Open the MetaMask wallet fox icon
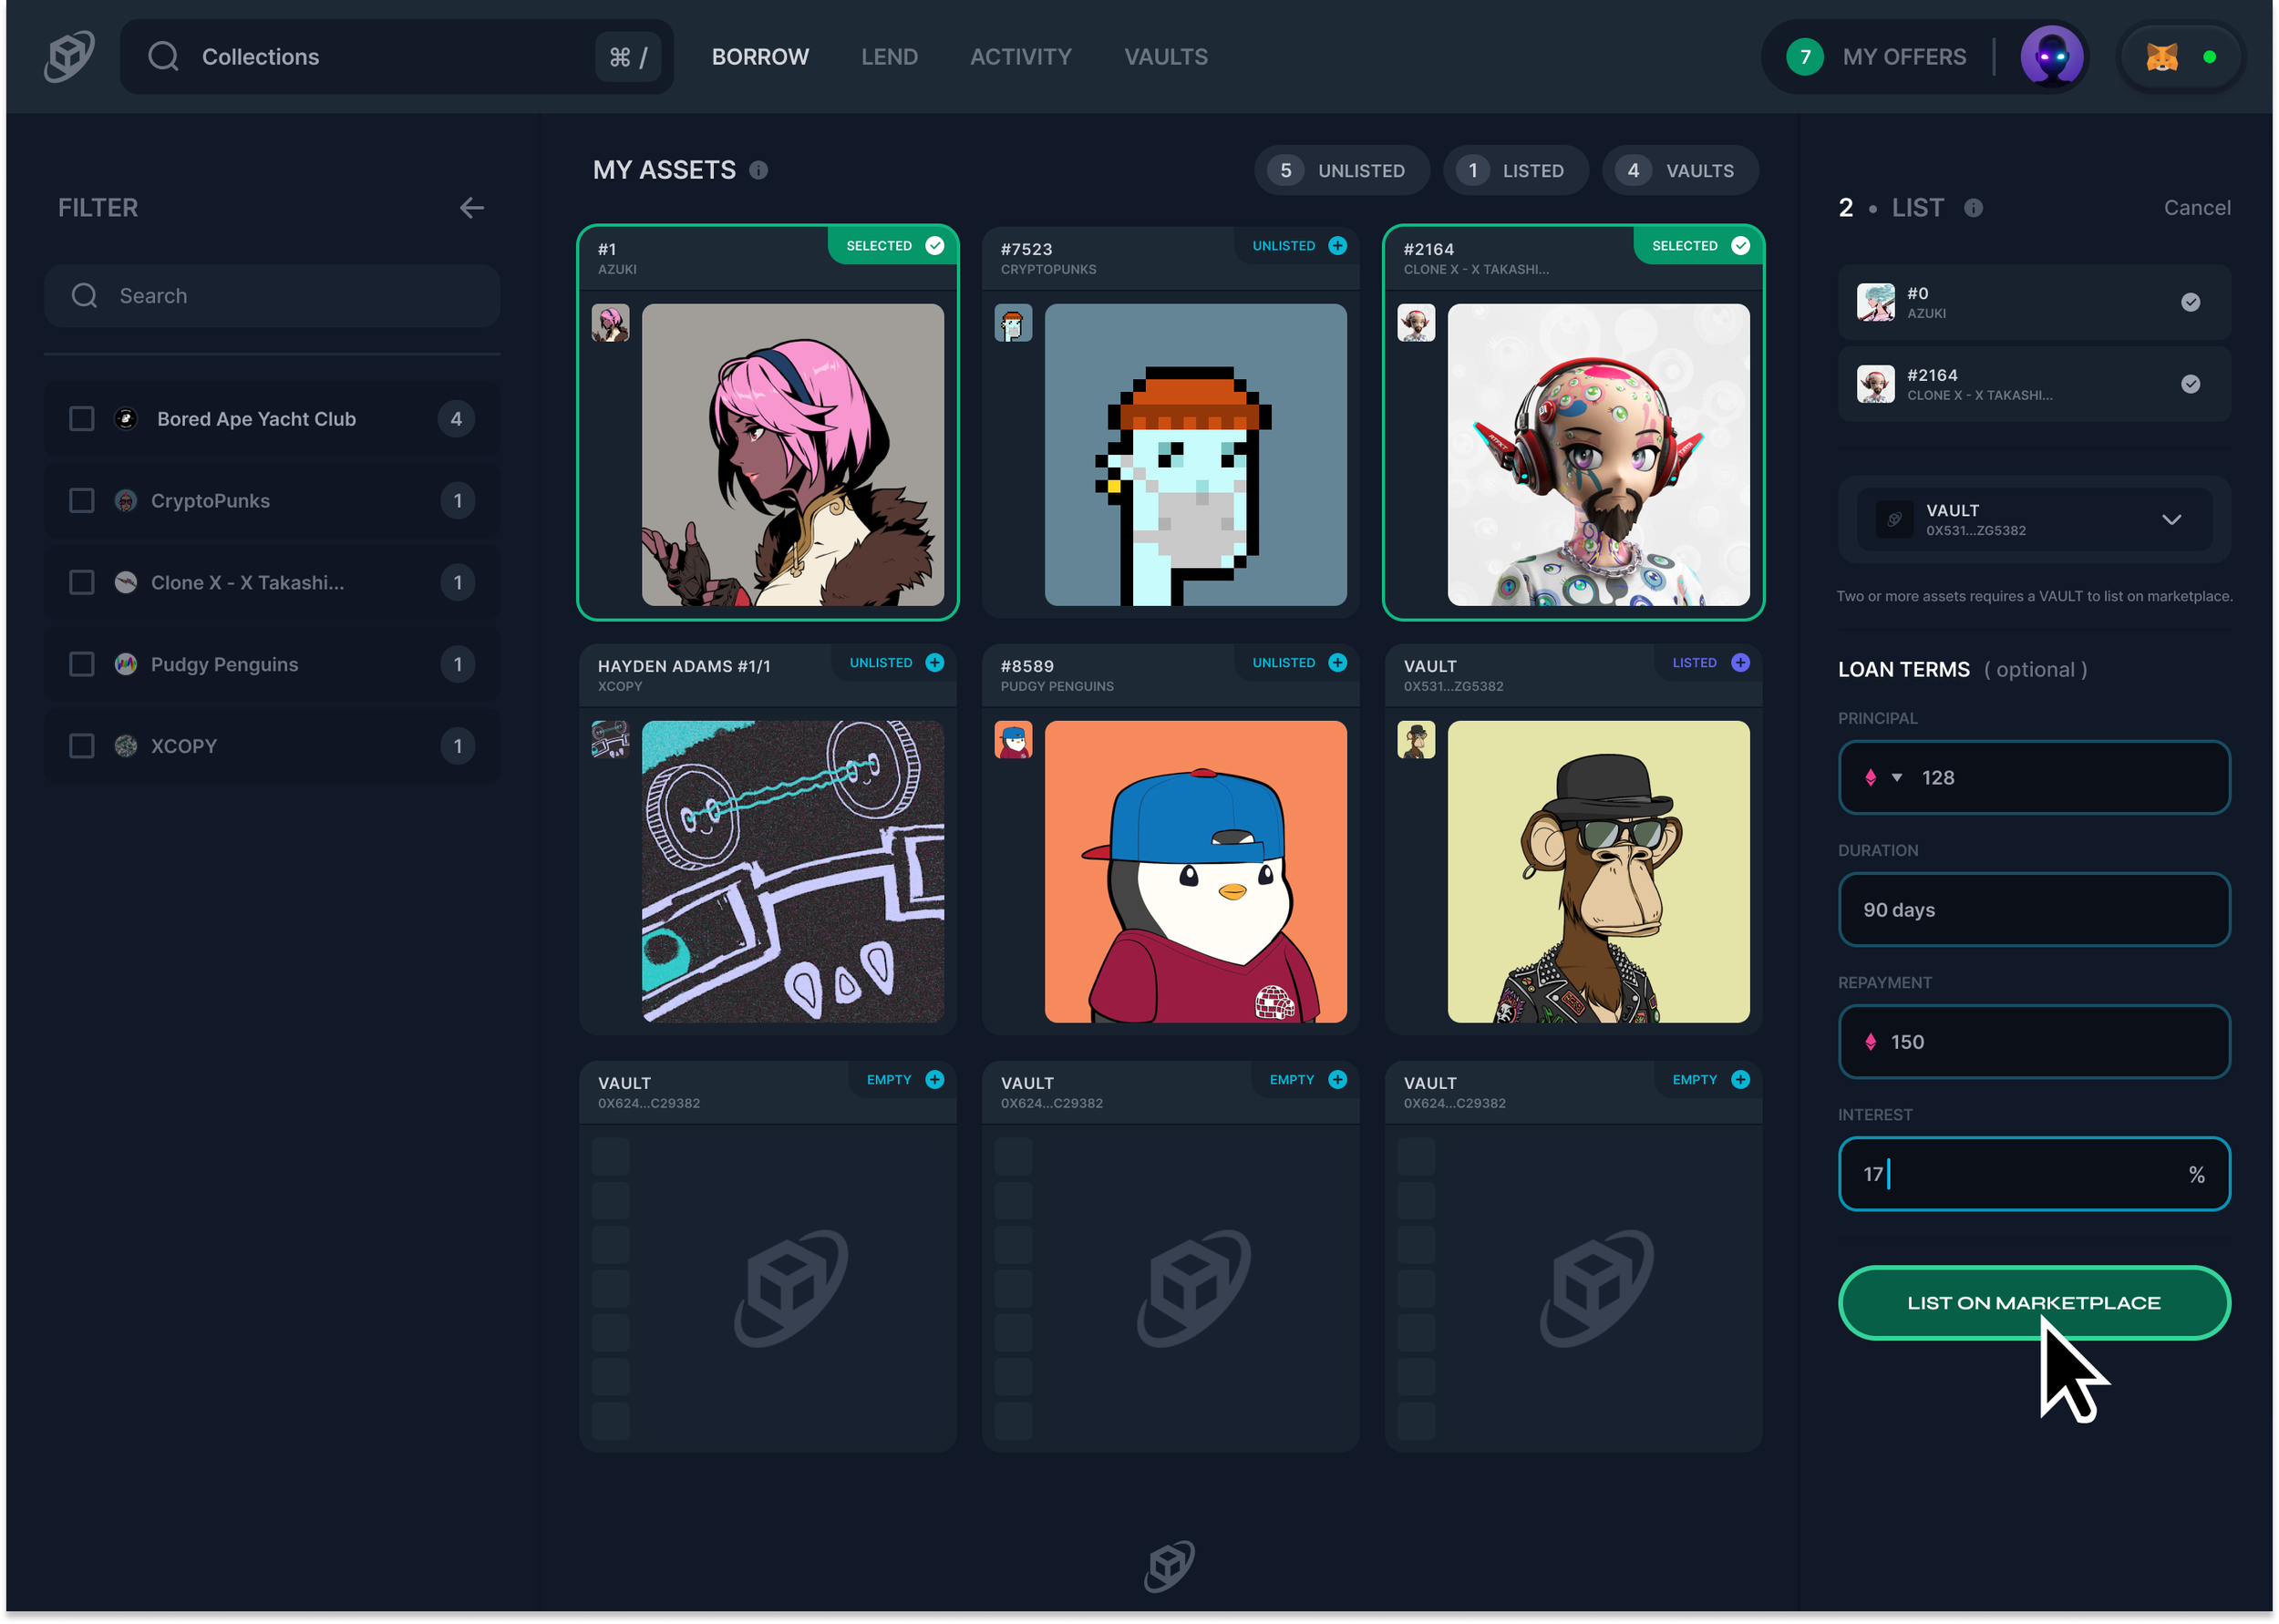Screen dimensions: 2279x1624 coord(2161,57)
